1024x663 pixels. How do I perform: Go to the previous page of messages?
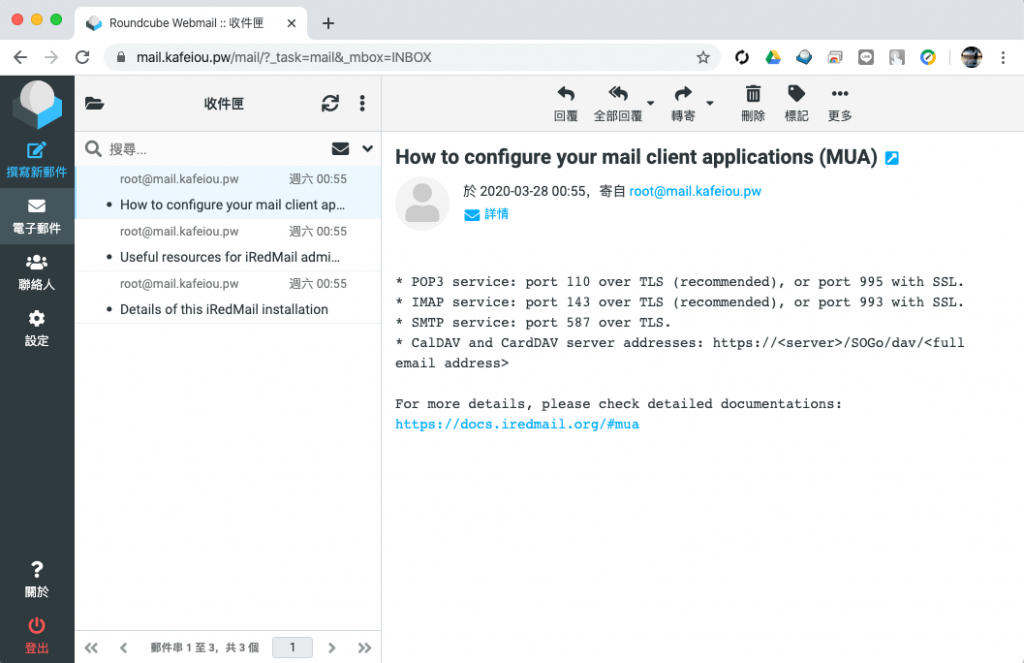tap(123, 648)
